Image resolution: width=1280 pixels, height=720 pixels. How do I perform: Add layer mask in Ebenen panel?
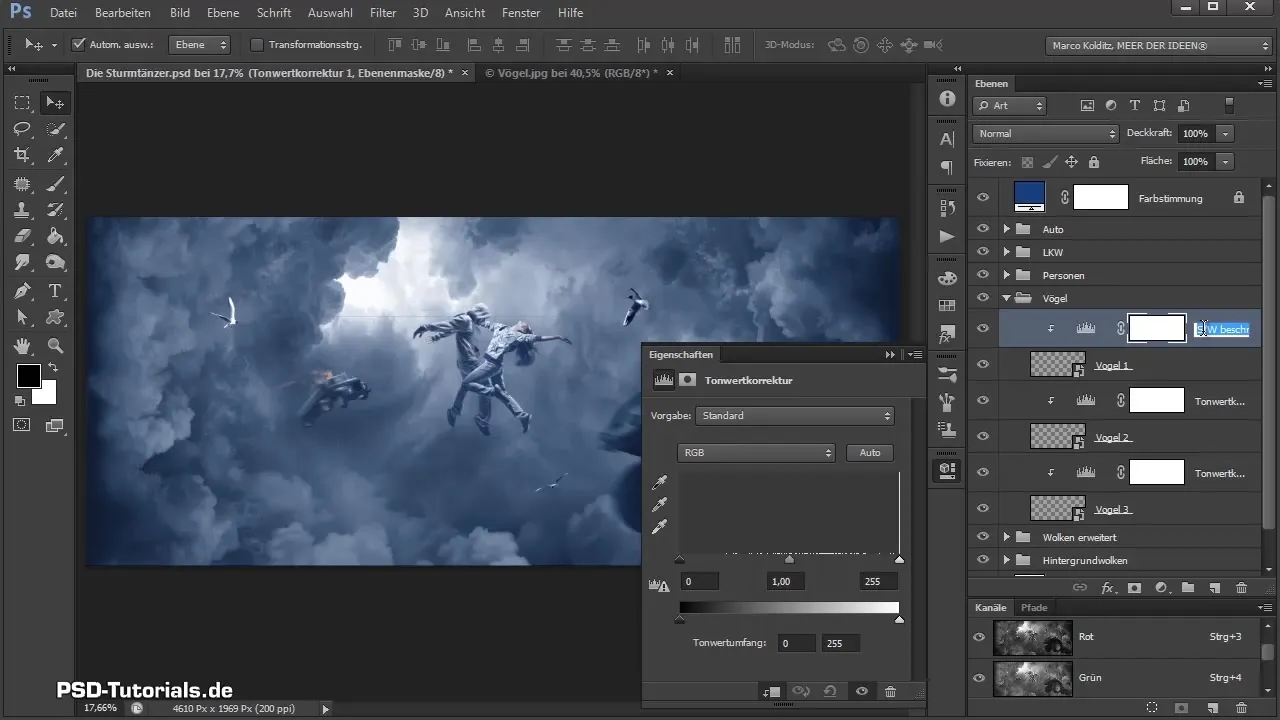(1135, 589)
